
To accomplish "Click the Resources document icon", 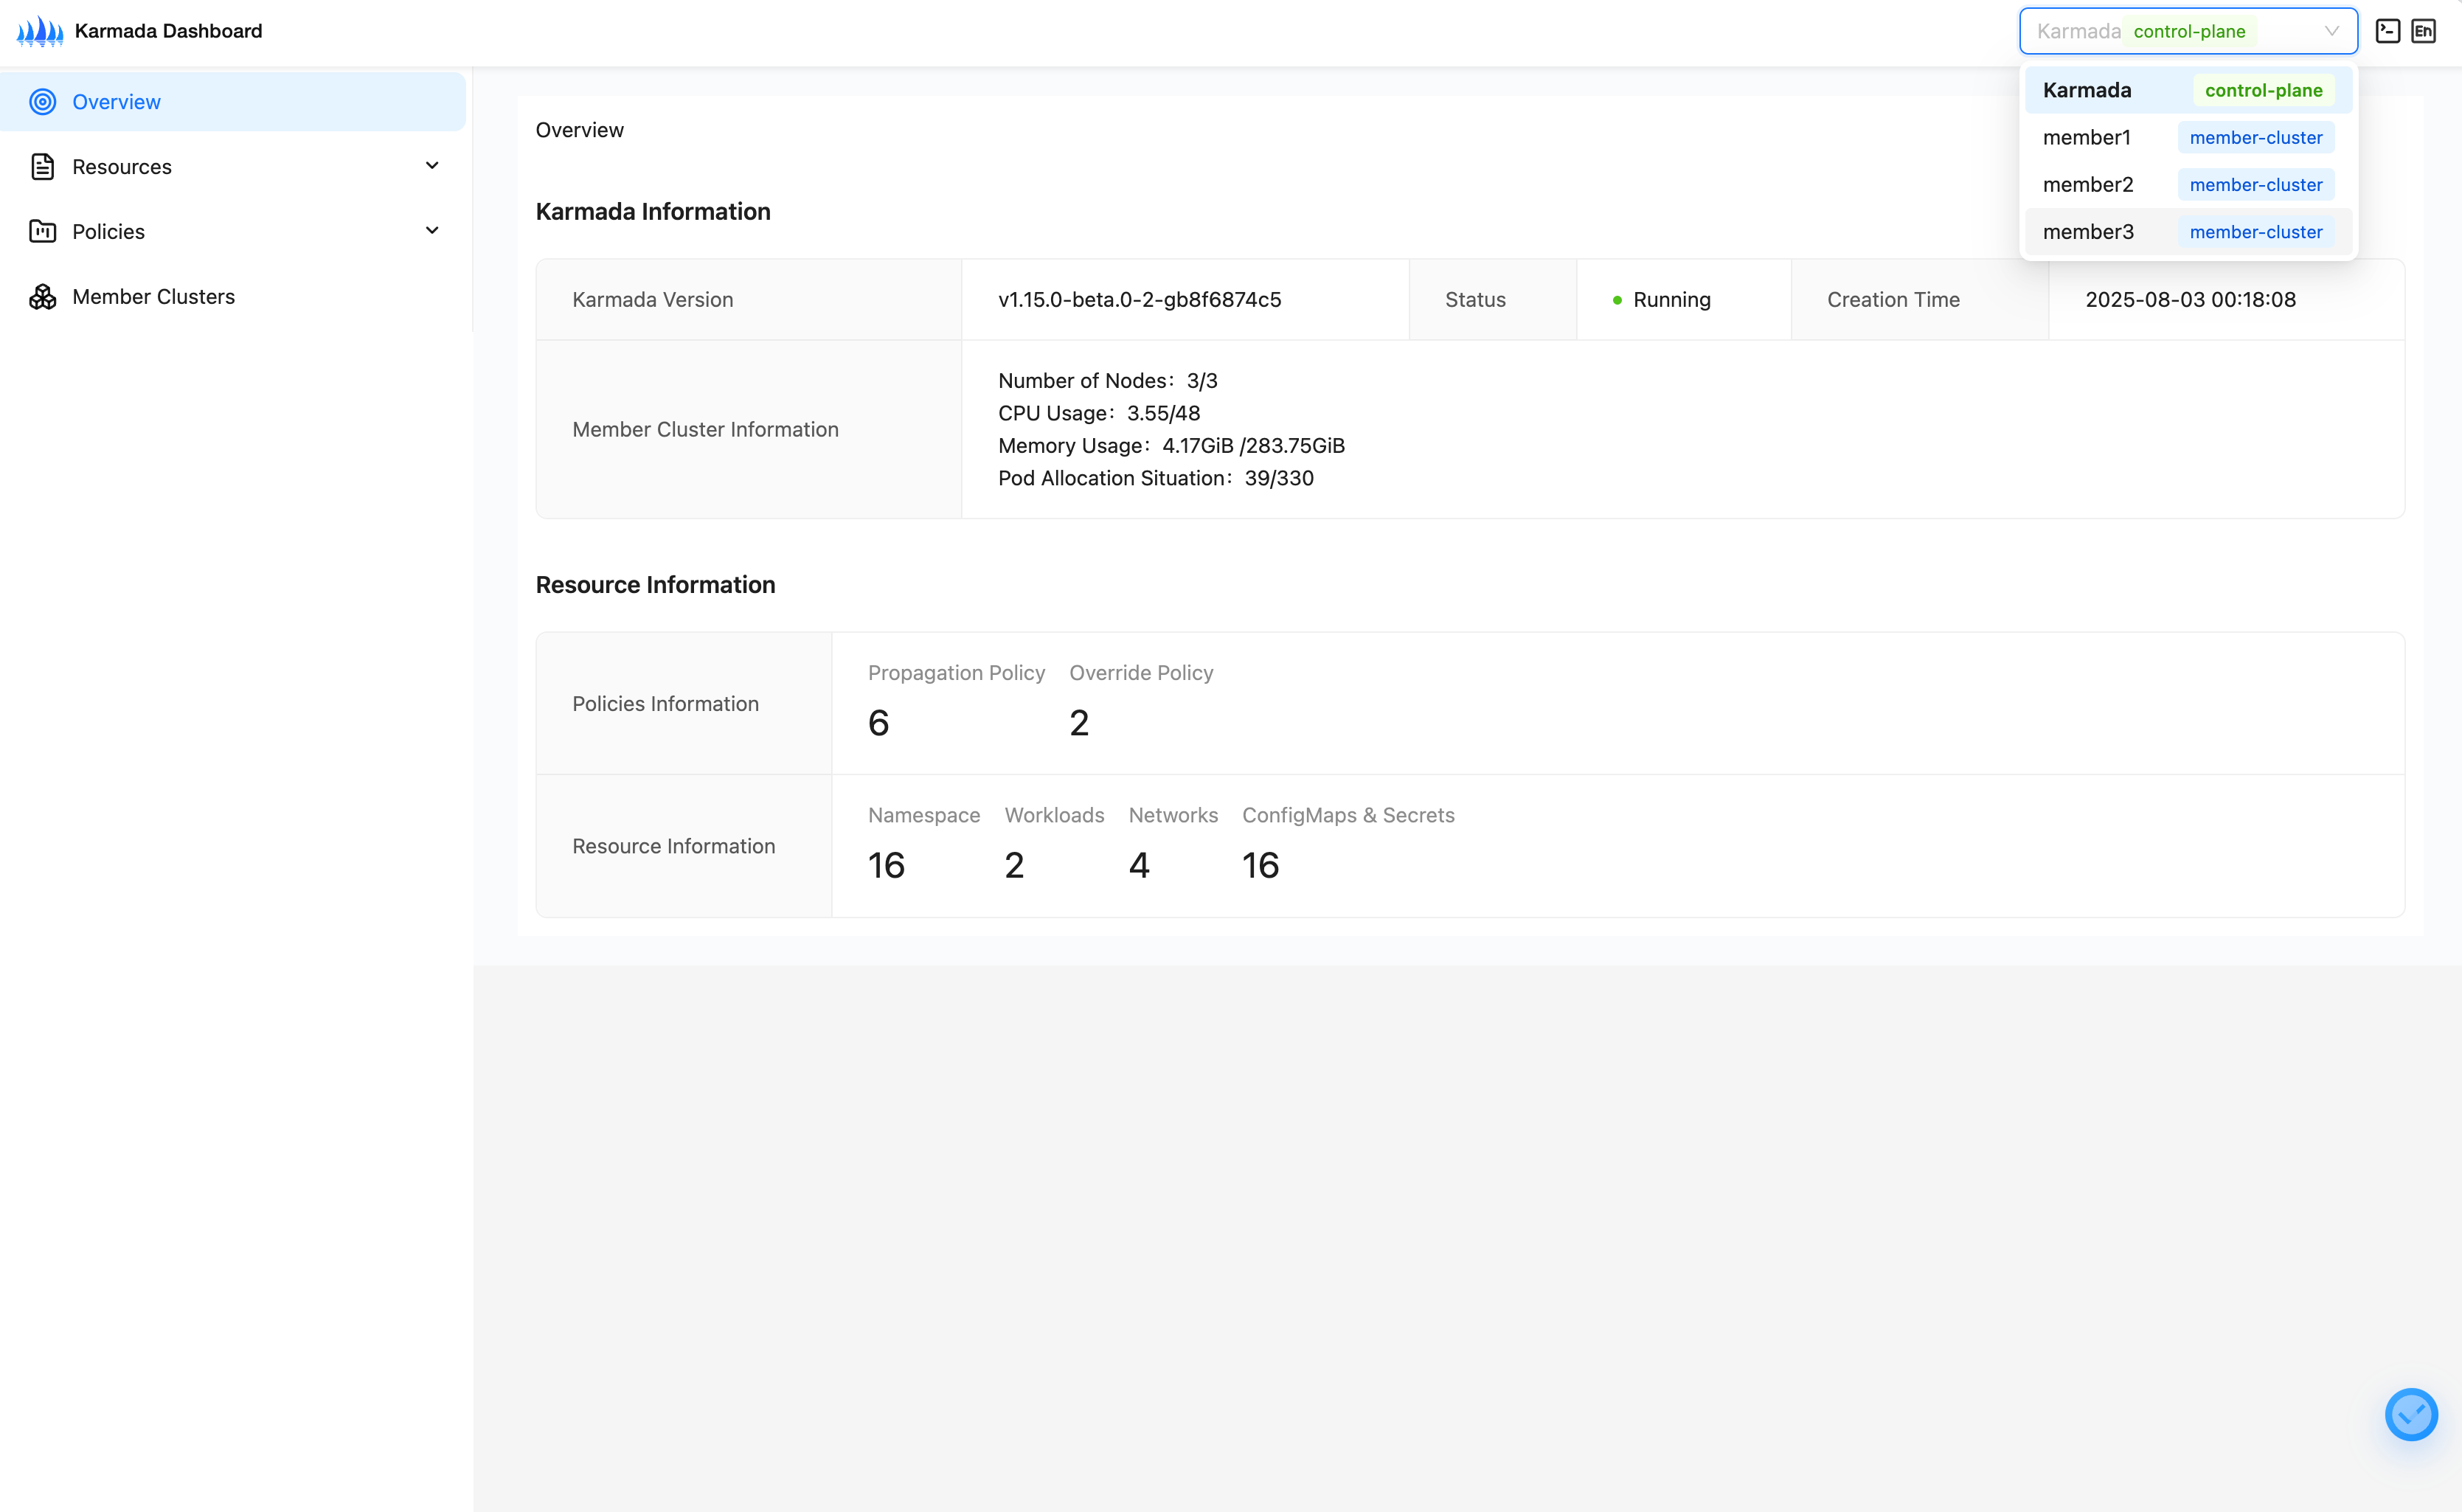I will pyautogui.click(x=42, y=166).
